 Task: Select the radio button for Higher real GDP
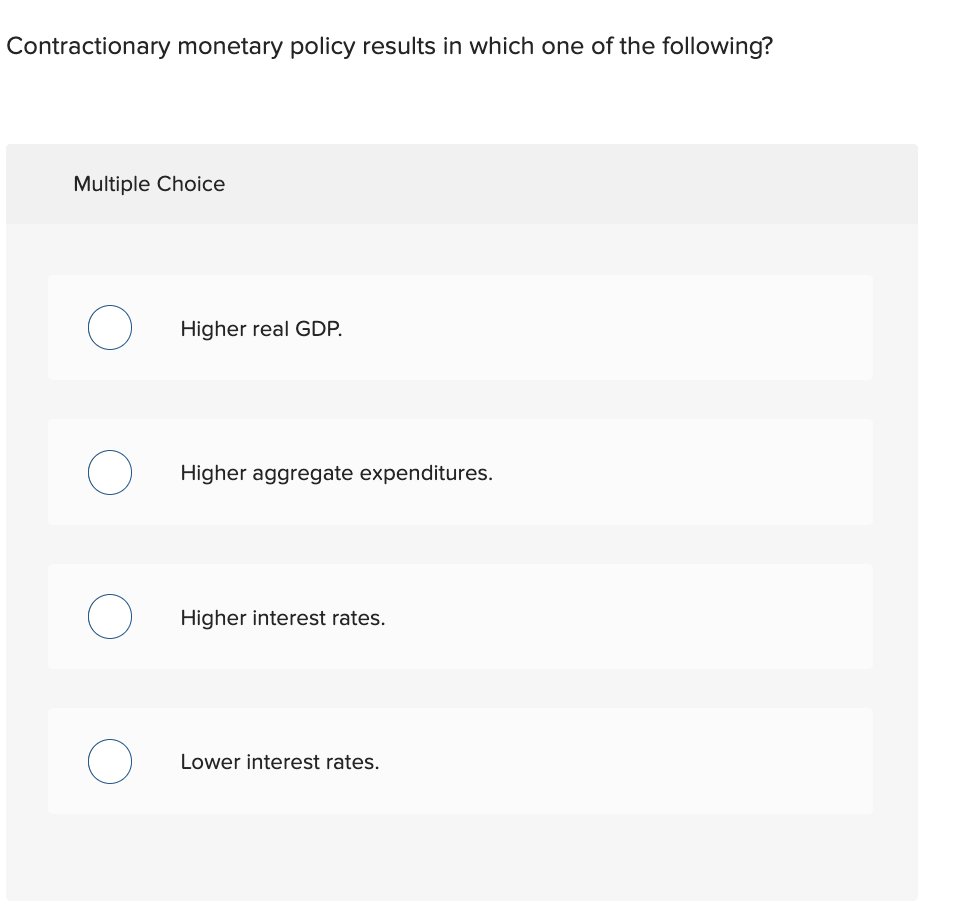109,327
